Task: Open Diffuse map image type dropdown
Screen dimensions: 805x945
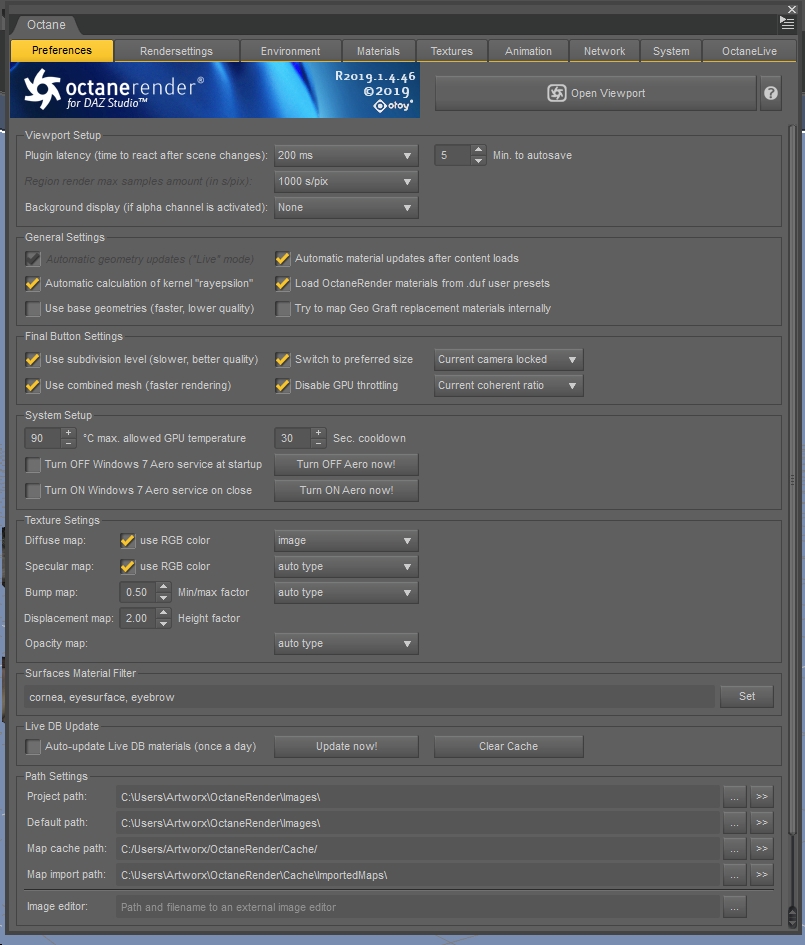Action: pyautogui.click(x=346, y=541)
